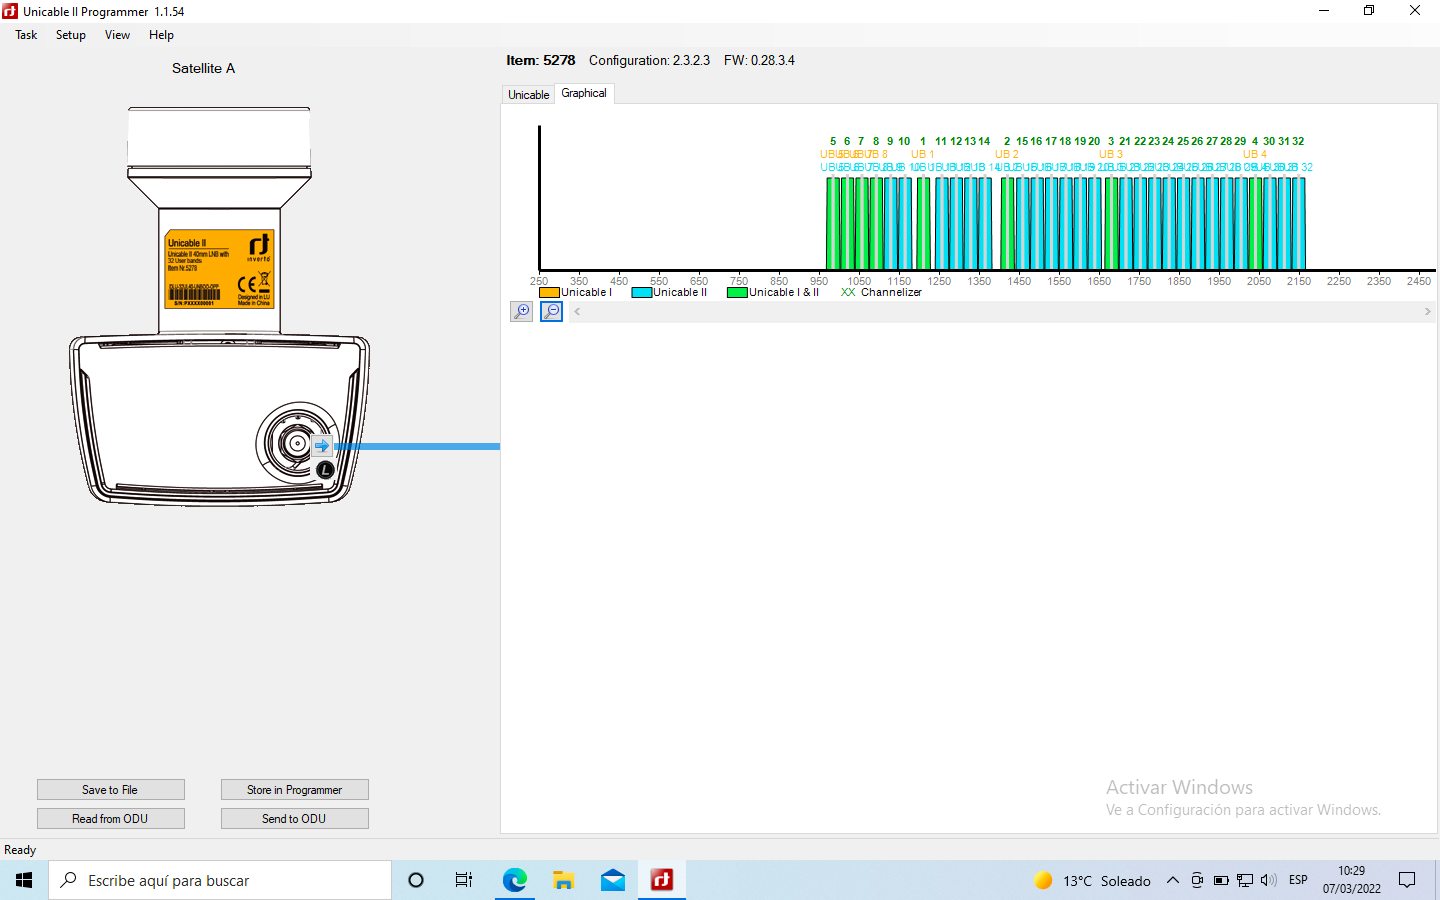Open the Setup menu
The image size is (1440, 900).
tap(70, 35)
